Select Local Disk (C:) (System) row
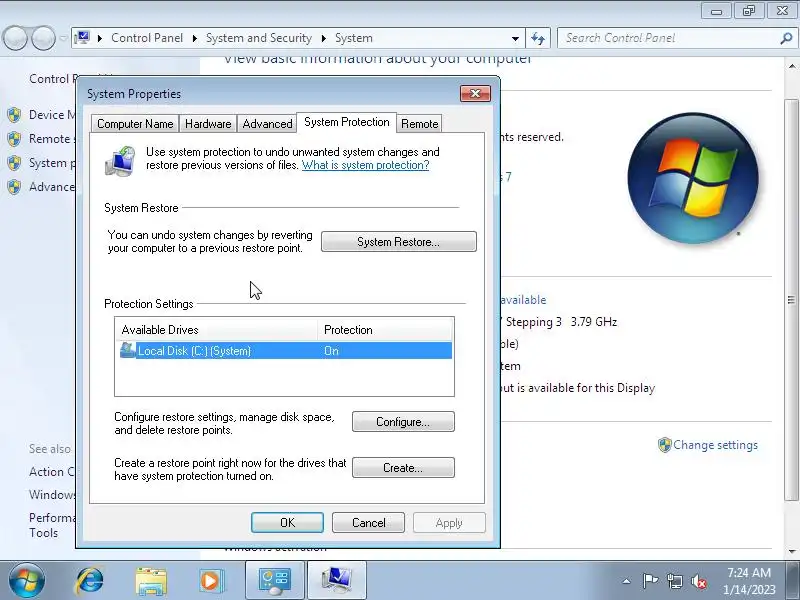Image resolution: width=800 pixels, height=600 pixels. click(284, 351)
